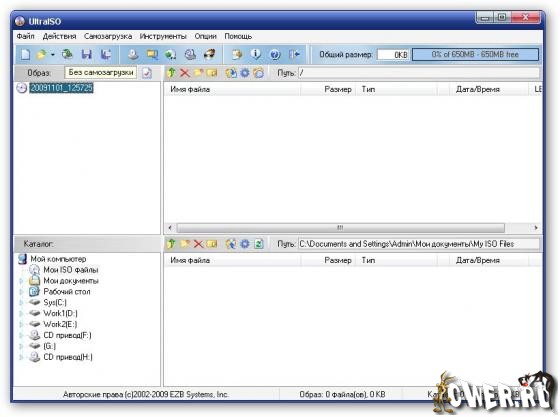Click the up-folder arrow icon in the catalog pane
The width and height of the screenshot is (560, 417).
[171, 244]
